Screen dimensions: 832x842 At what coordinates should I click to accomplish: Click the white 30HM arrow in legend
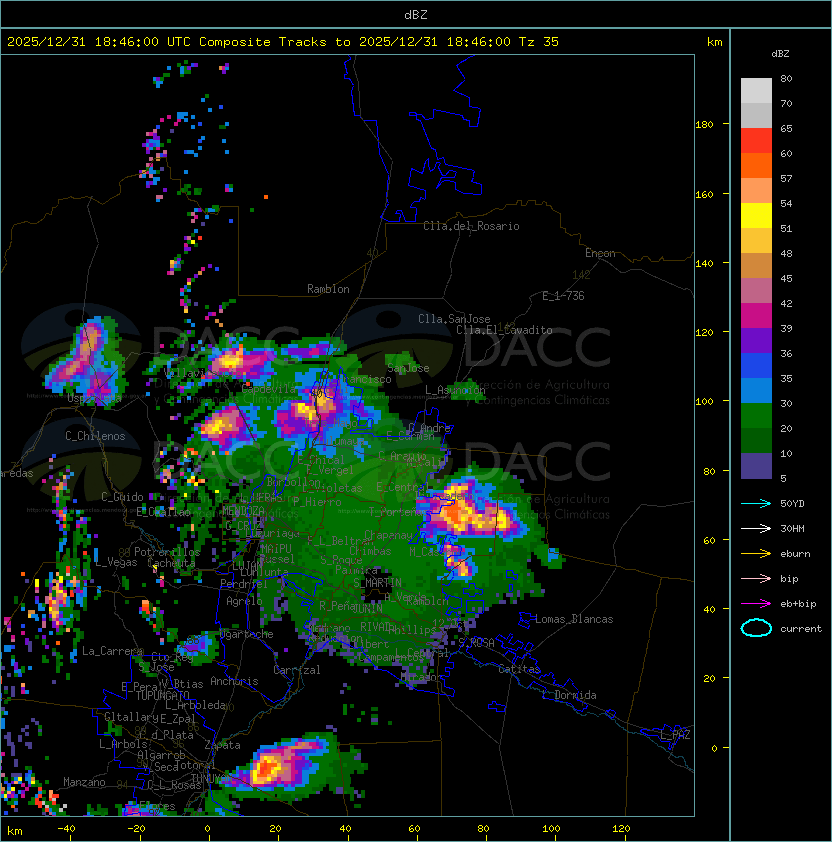(756, 529)
